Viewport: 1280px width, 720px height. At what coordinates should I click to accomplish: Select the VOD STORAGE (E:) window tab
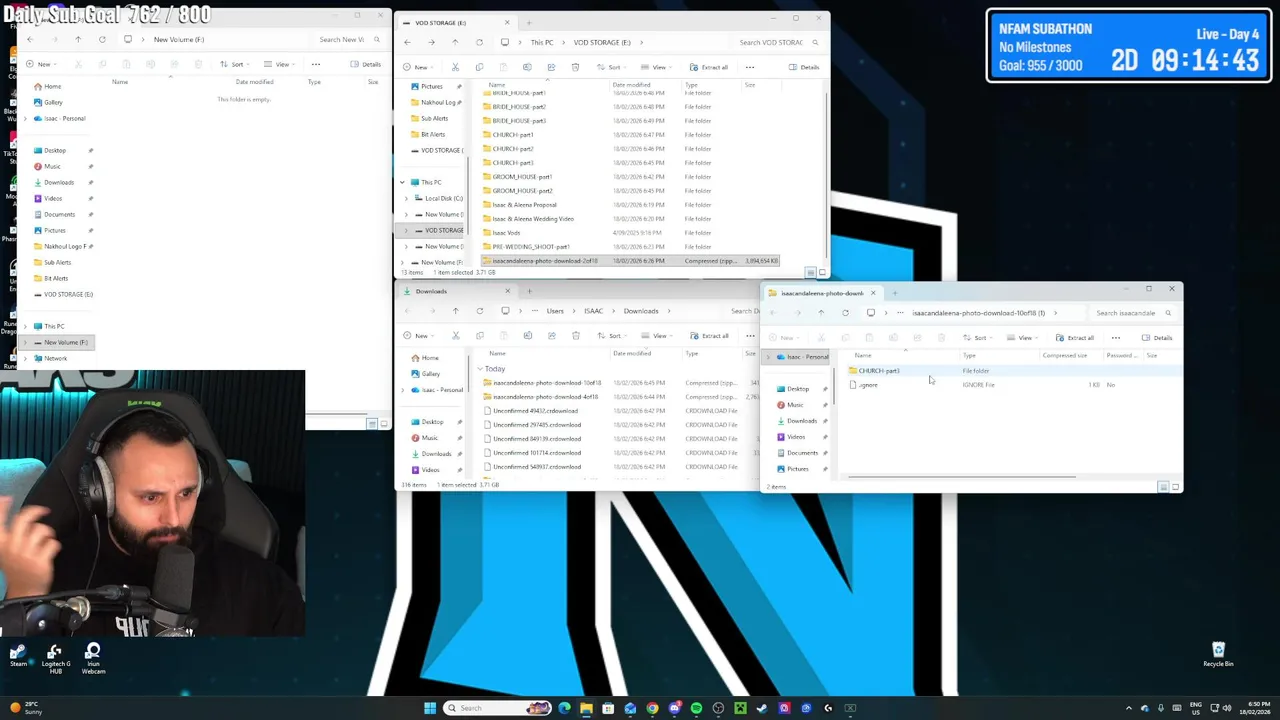pos(455,22)
